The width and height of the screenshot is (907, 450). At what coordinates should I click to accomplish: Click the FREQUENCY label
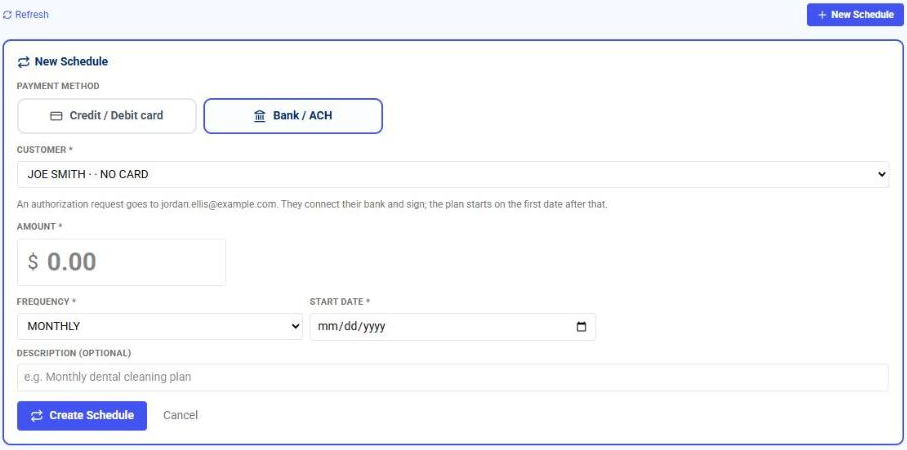(46, 302)
